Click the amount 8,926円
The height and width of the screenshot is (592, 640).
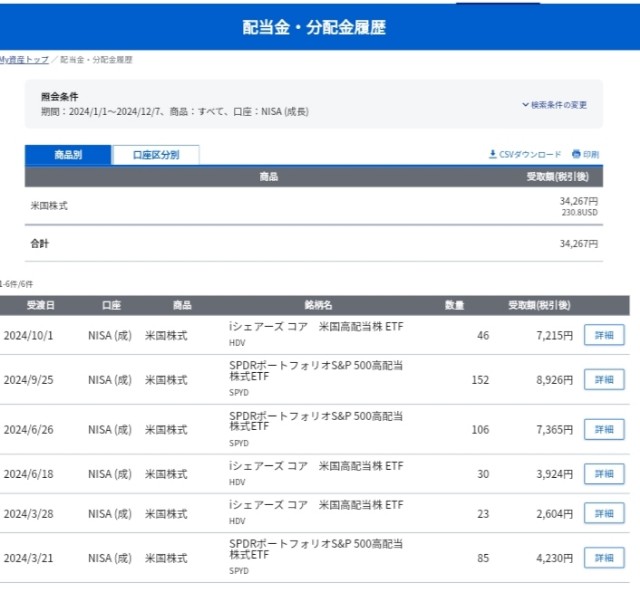coord(554,380)
